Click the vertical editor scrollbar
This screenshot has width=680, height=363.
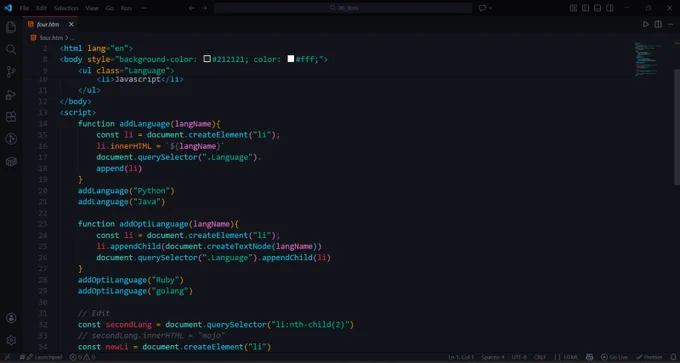coord(677,127)
